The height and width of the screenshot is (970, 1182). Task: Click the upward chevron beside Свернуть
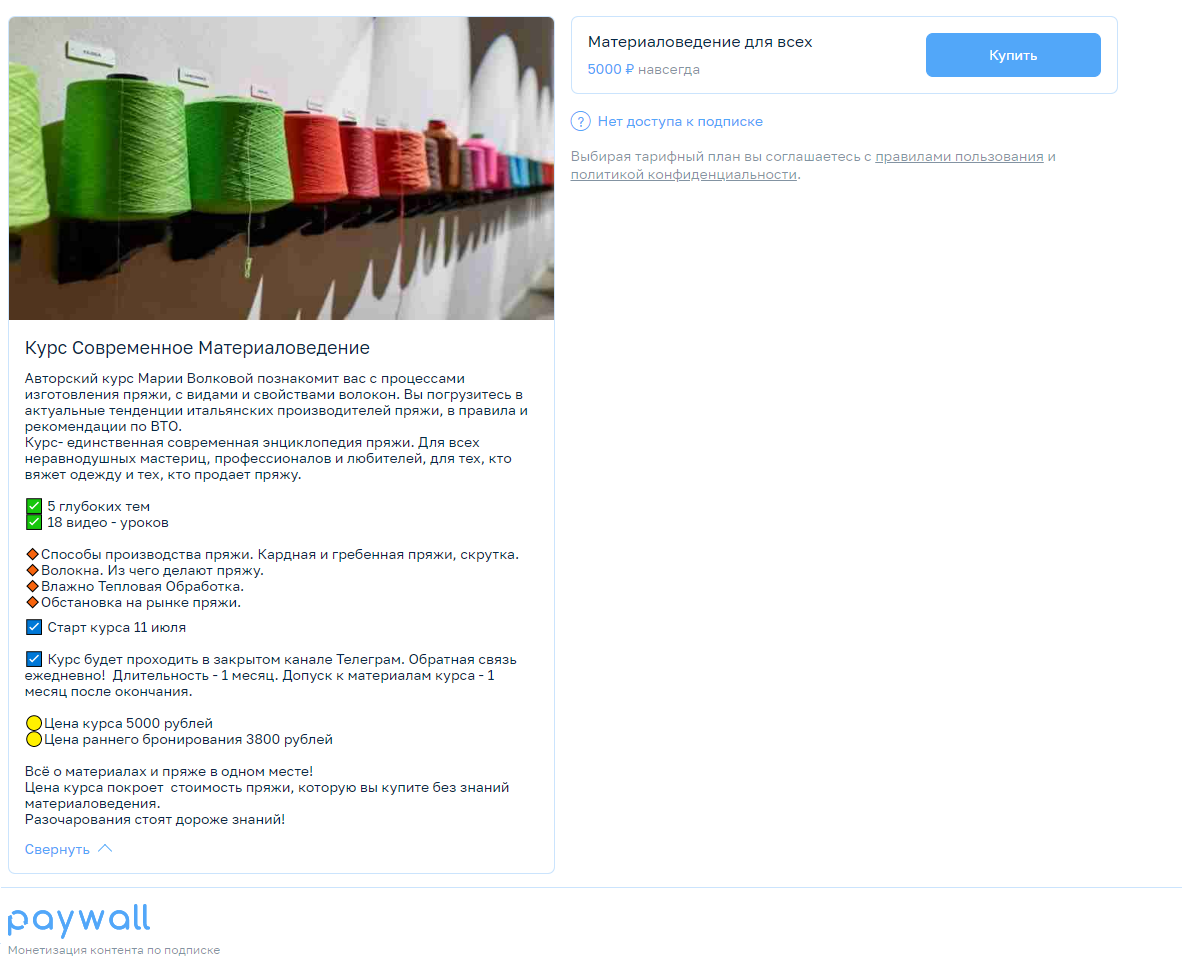click(106, 849)
